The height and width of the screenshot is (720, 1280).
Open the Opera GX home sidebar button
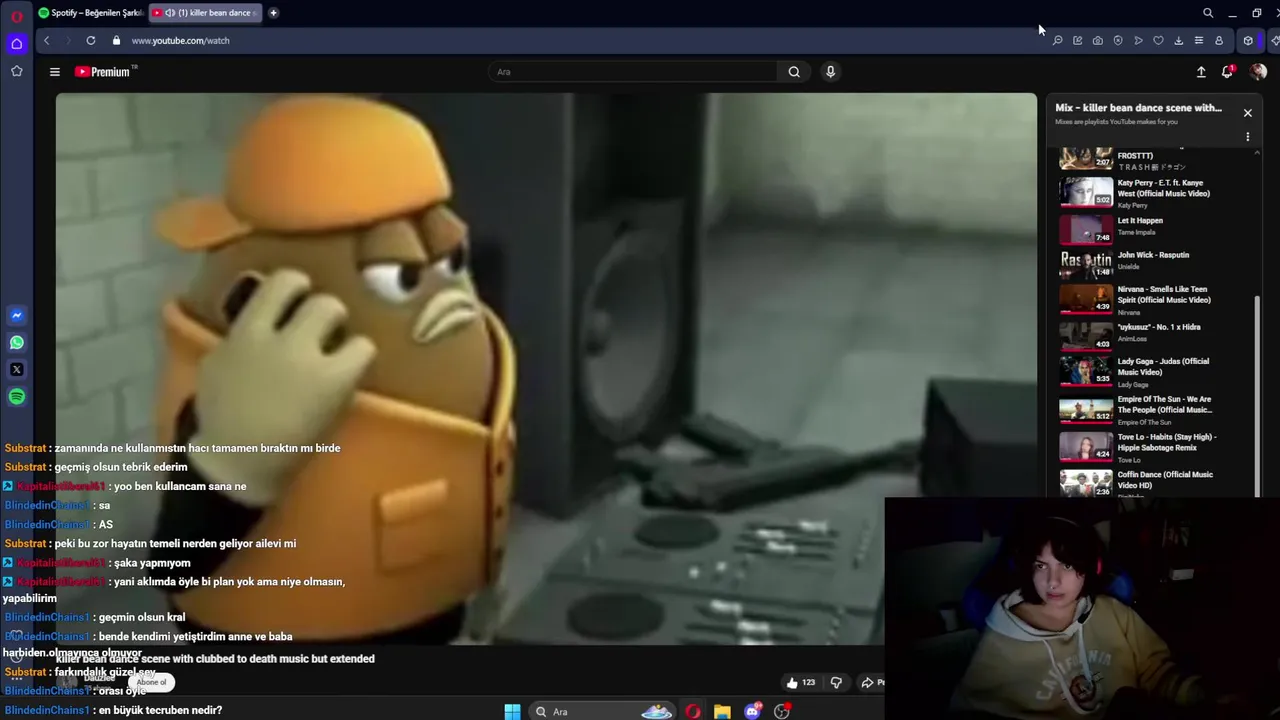(16, 44)
